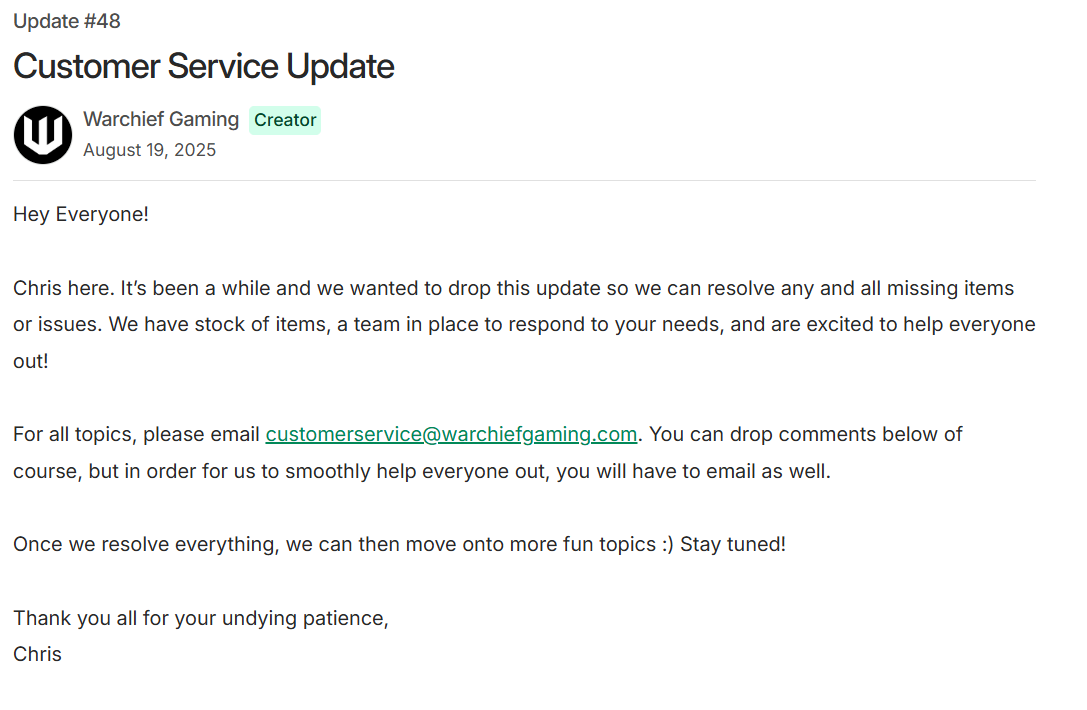Click the line beginning 'or issues. We have stock'
Image resolution: width=1087 pixels, height=710 pixels.
[523, 325]
